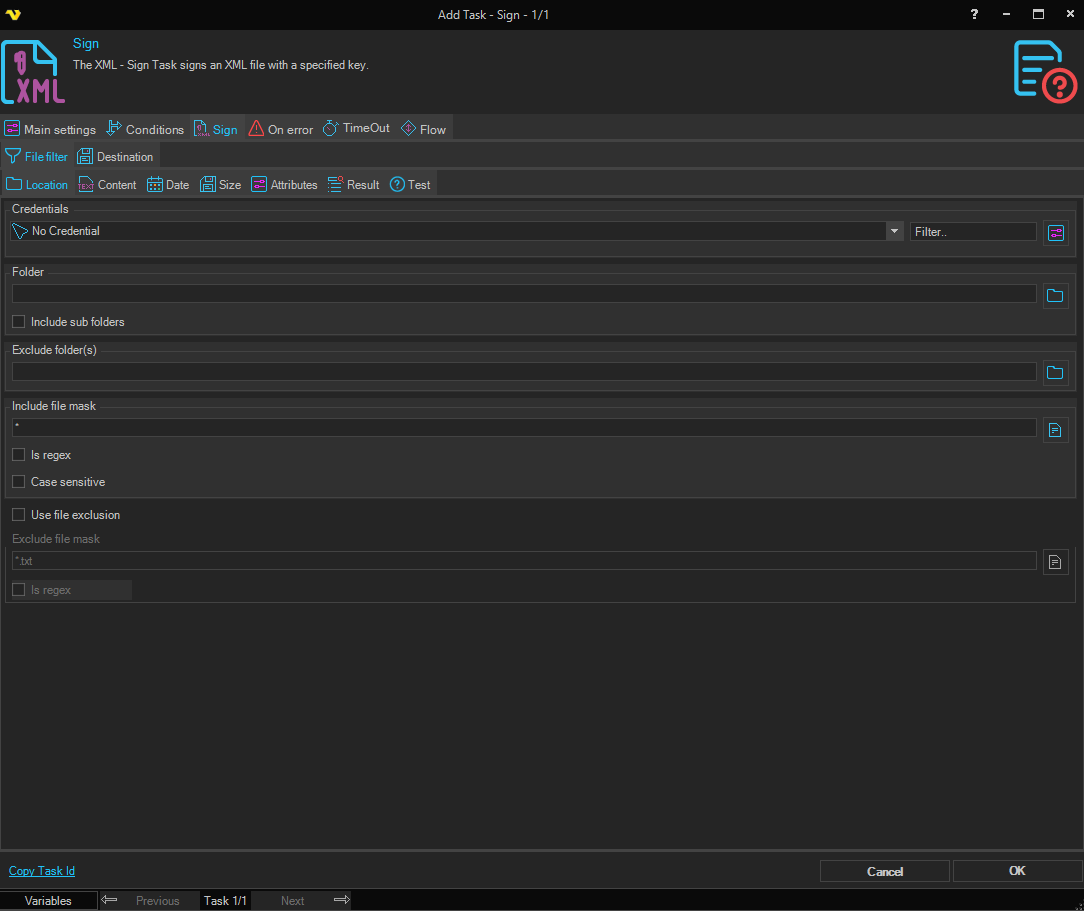Viewport: 1084px width, 911px height.
Task: Enable Include sub folders checkbox
Action: (x=18, y=322)
